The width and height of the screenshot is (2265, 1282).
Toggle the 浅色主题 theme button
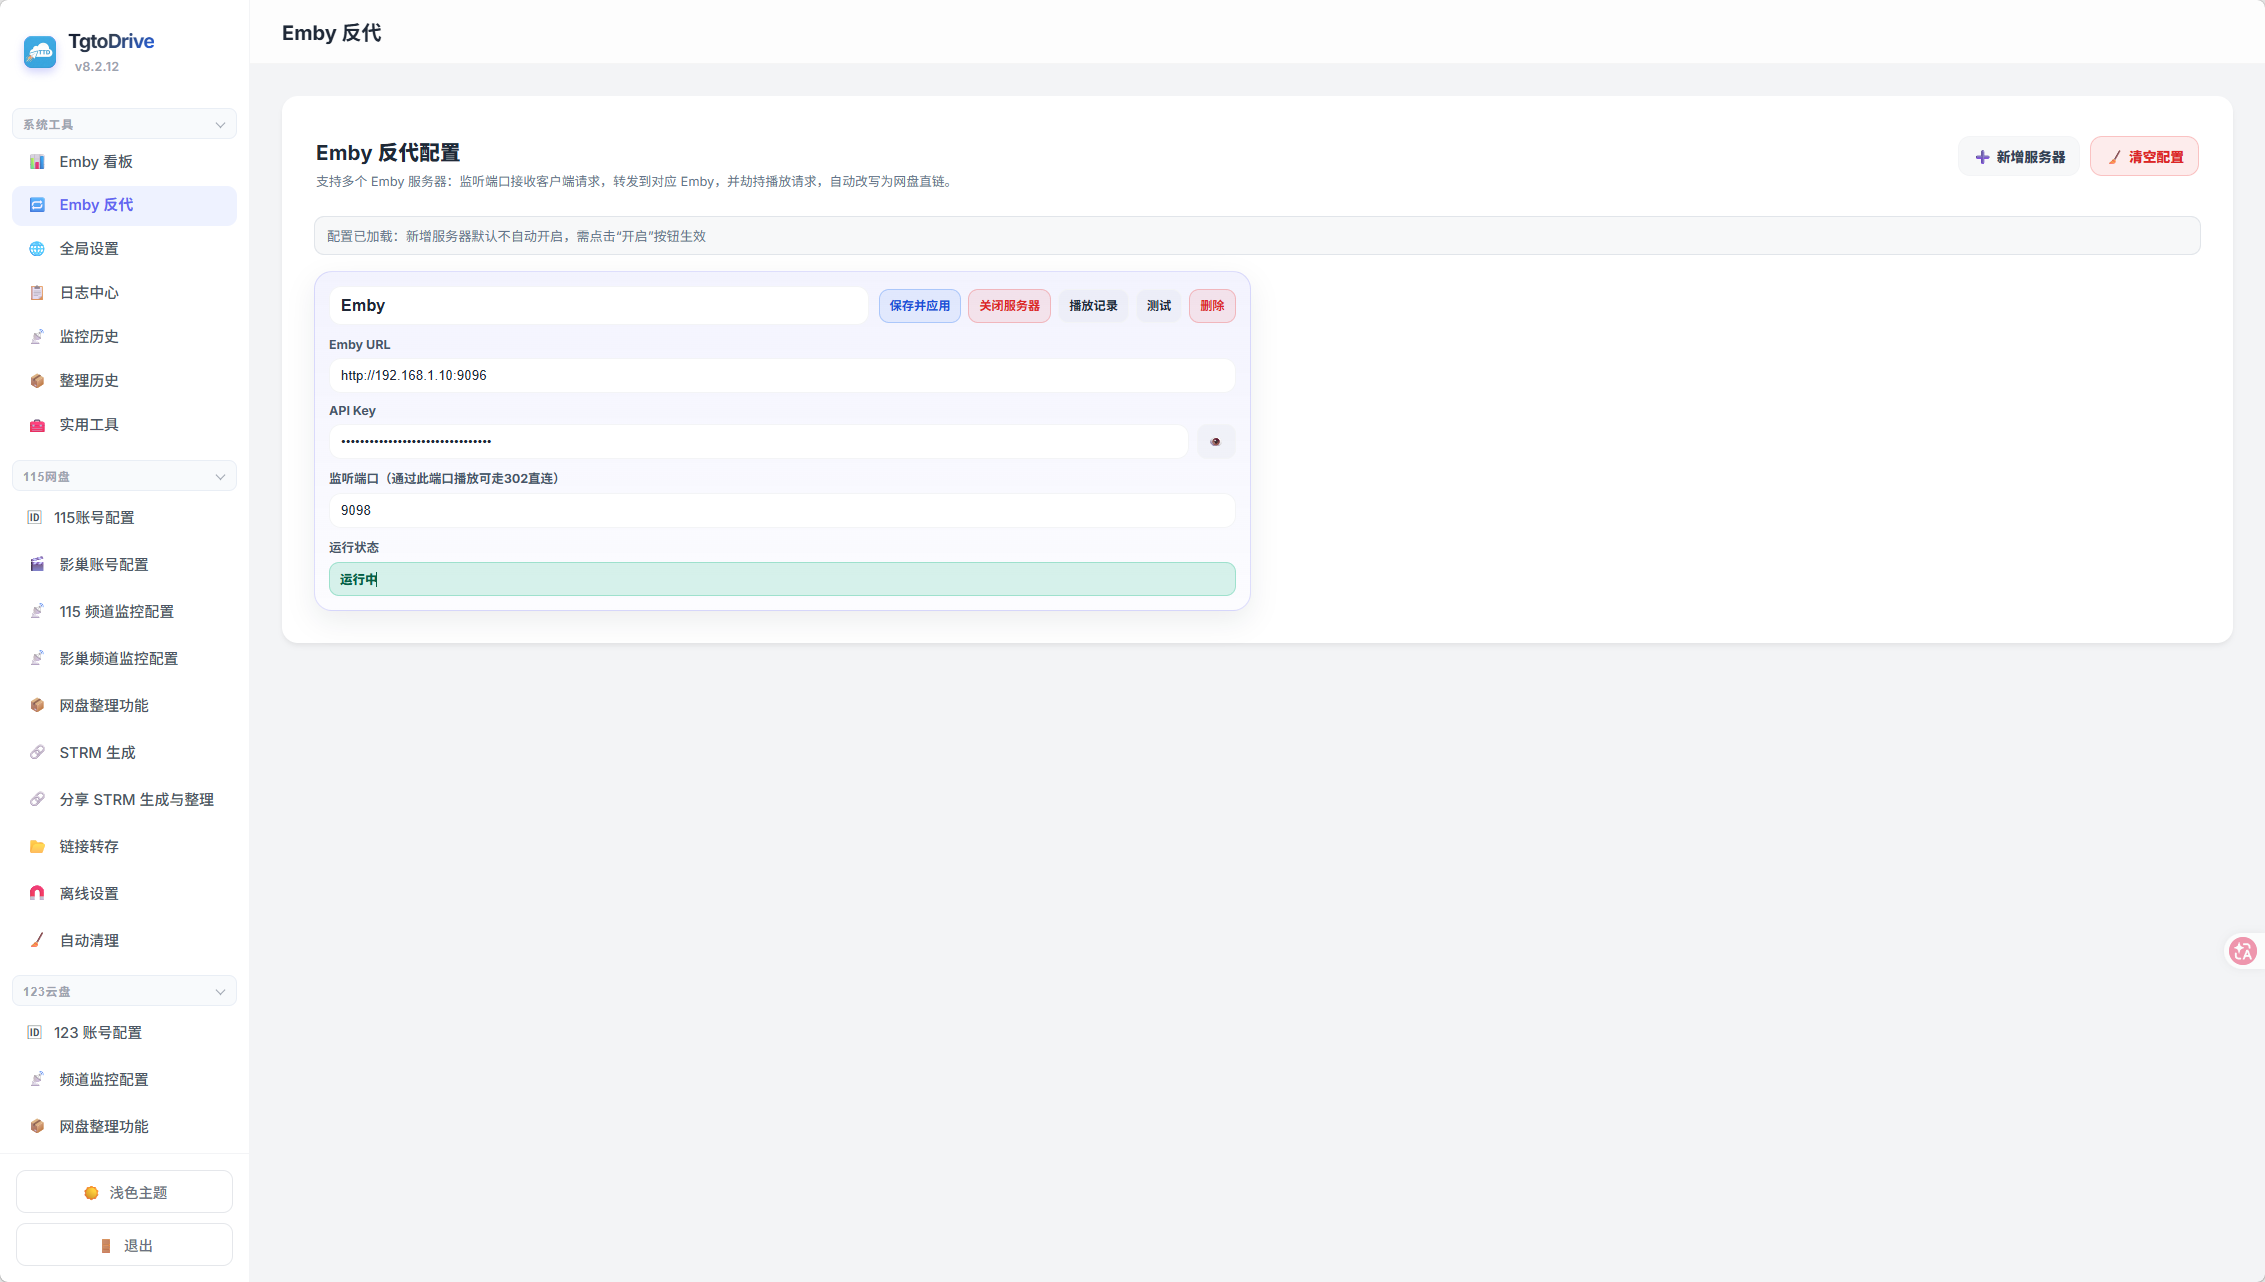point(124,1193)
